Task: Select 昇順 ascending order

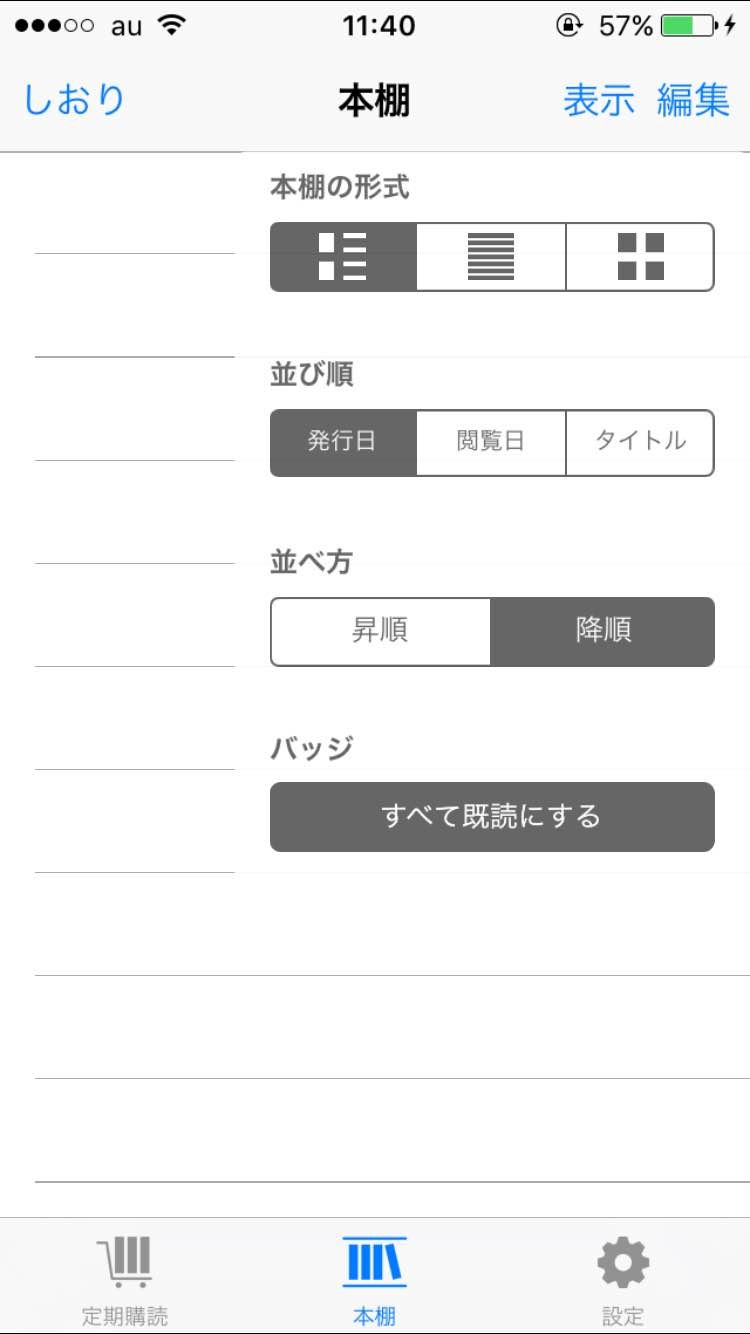Action: [x=381, y=631]
